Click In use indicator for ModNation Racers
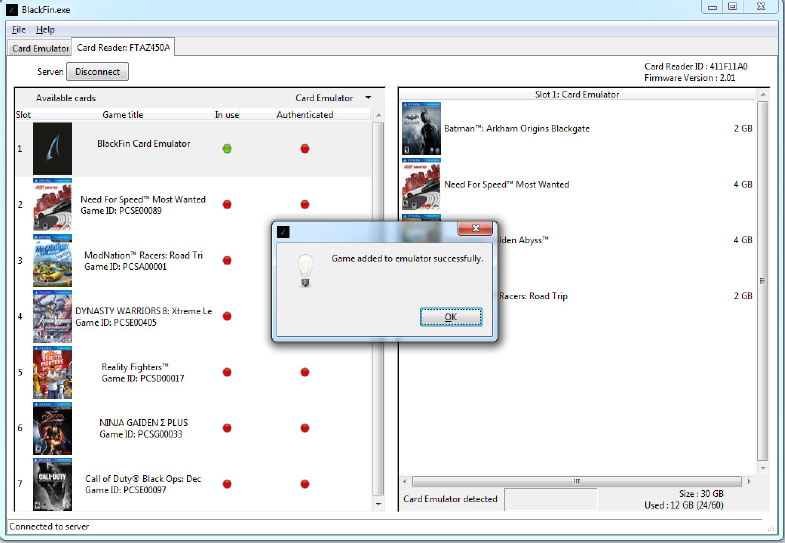Viewport: 785px width, 543px height. pyautogui.click(x=227, y=260)
